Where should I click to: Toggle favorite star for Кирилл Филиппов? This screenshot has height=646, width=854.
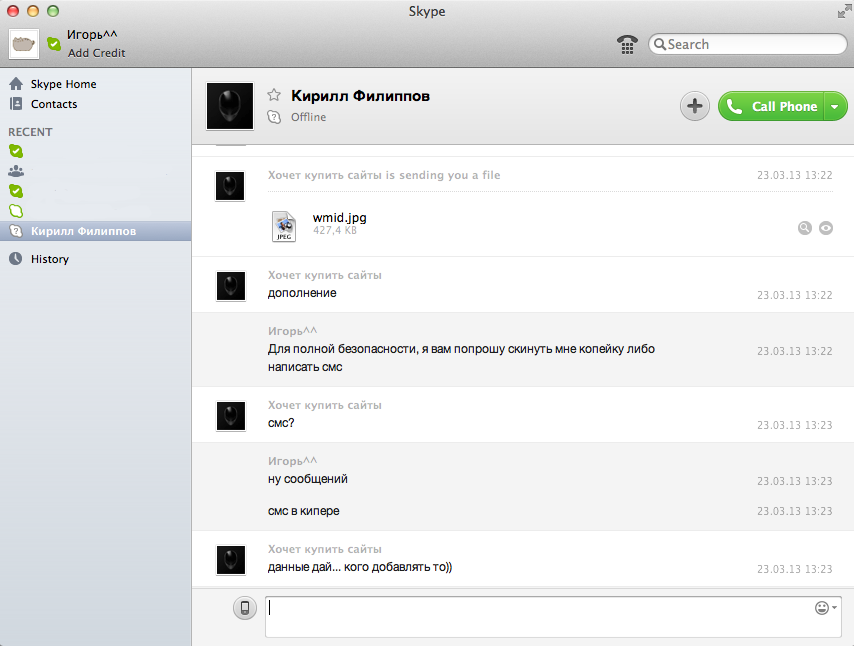click(x=274, y=95)
